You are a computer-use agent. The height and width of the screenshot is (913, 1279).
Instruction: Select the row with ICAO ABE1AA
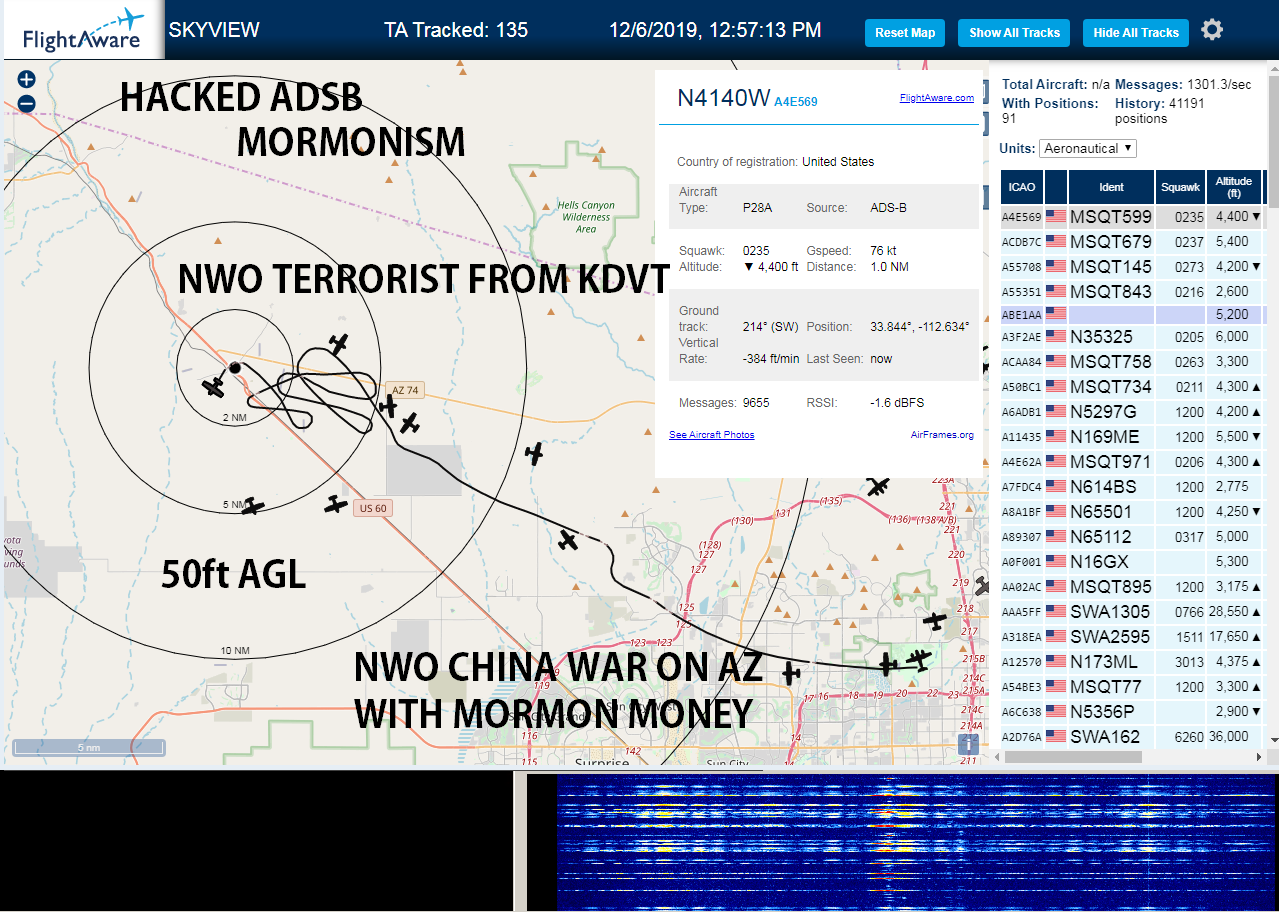pos(1132,313)
